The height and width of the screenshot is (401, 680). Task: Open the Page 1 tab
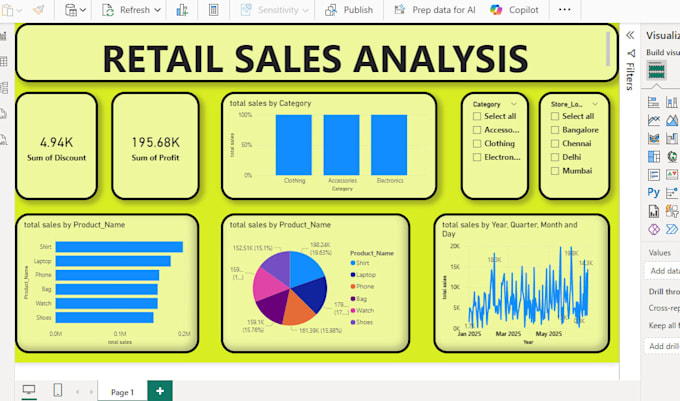tap(122, 392)
